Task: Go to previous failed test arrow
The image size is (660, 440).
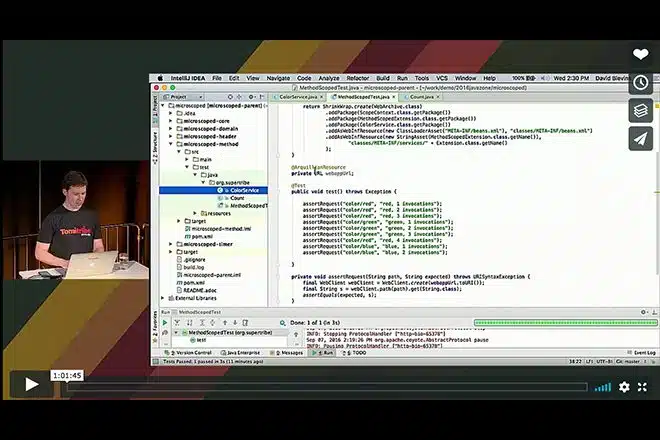Action: tap(225, 323)
